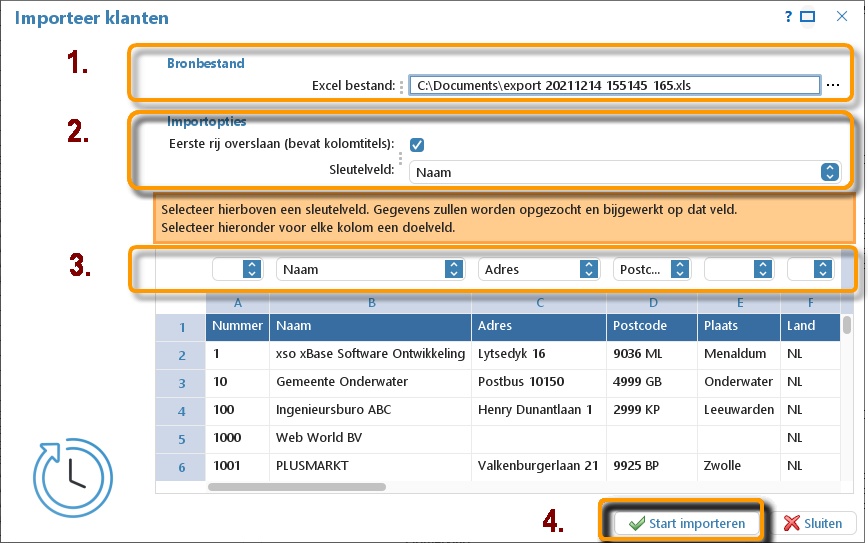Screen dimensions: 868x543
Task: Close the Importeer klanten dialog with X
Action: (x=842, y=17)
